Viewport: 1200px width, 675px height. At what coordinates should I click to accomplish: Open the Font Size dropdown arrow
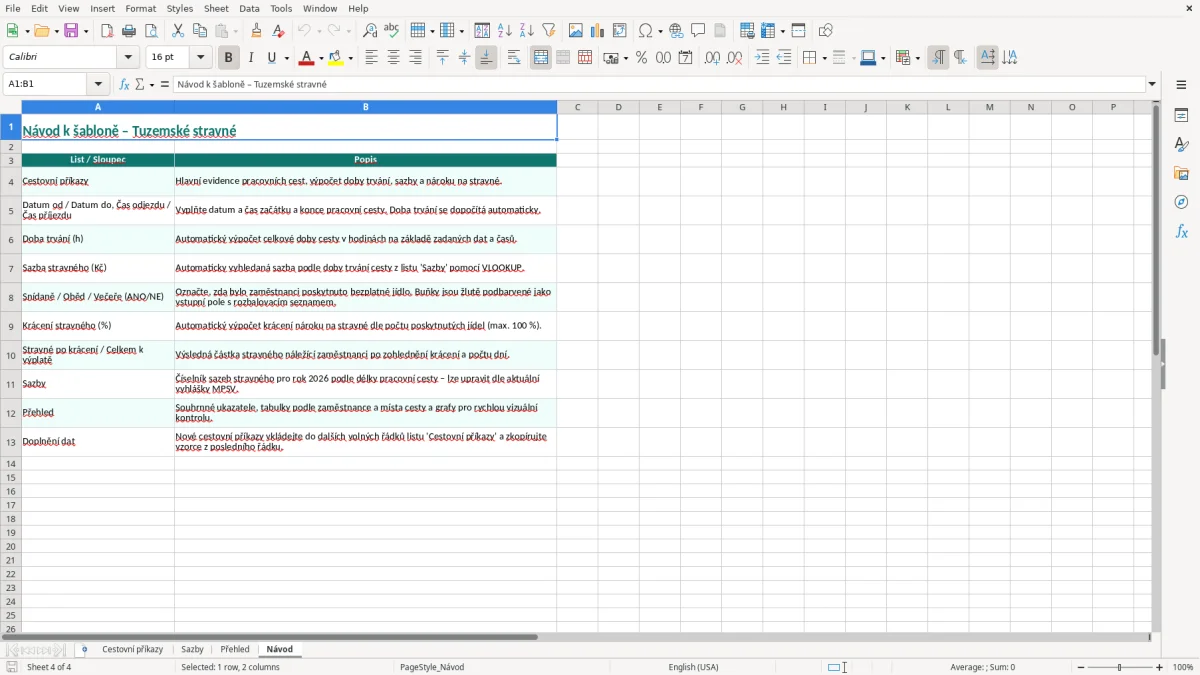(200, 58)
